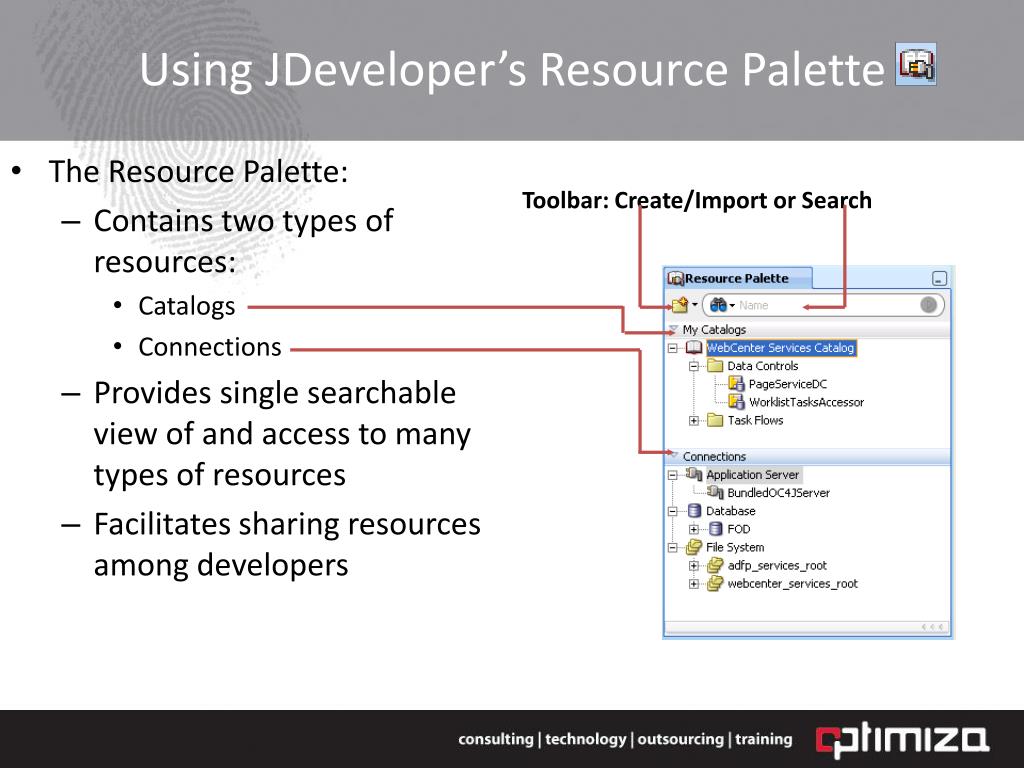Select Task Flows tree item

[755, 421]
